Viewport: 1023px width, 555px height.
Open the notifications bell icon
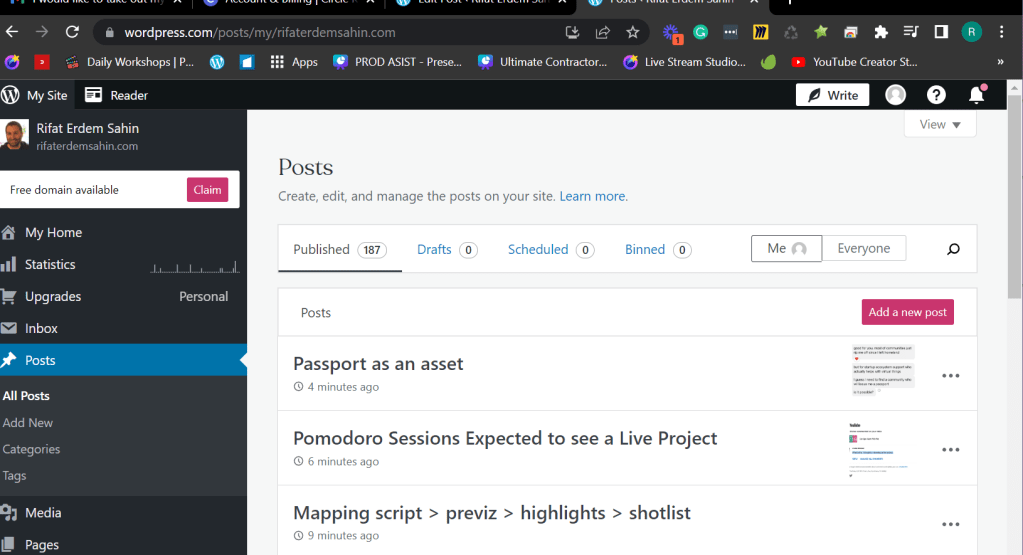977,95
